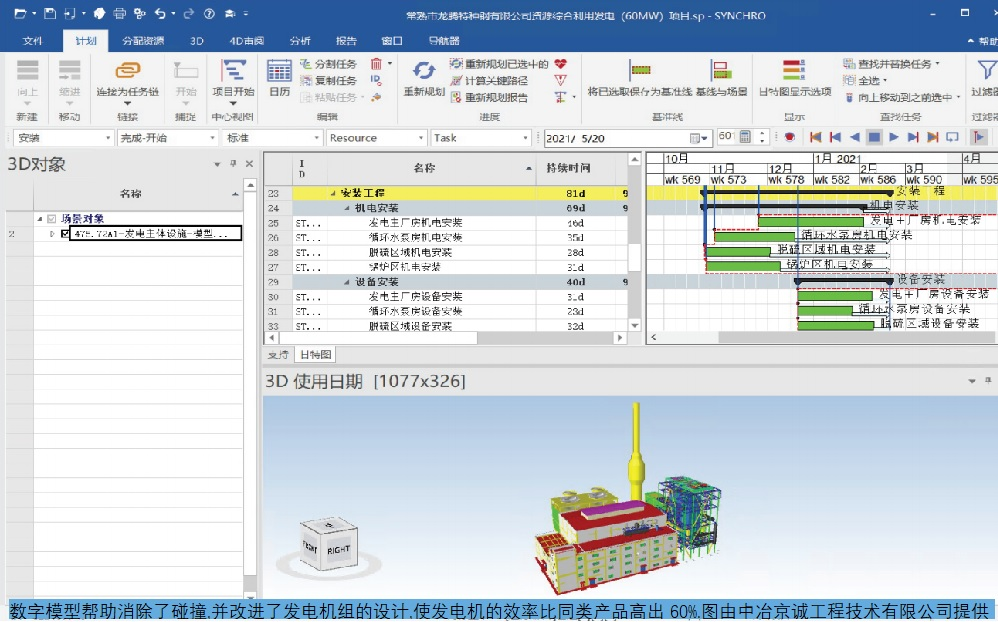Click the 基线与场景 baseline icon
Screen dimensions: 998x622
[720, 70]
